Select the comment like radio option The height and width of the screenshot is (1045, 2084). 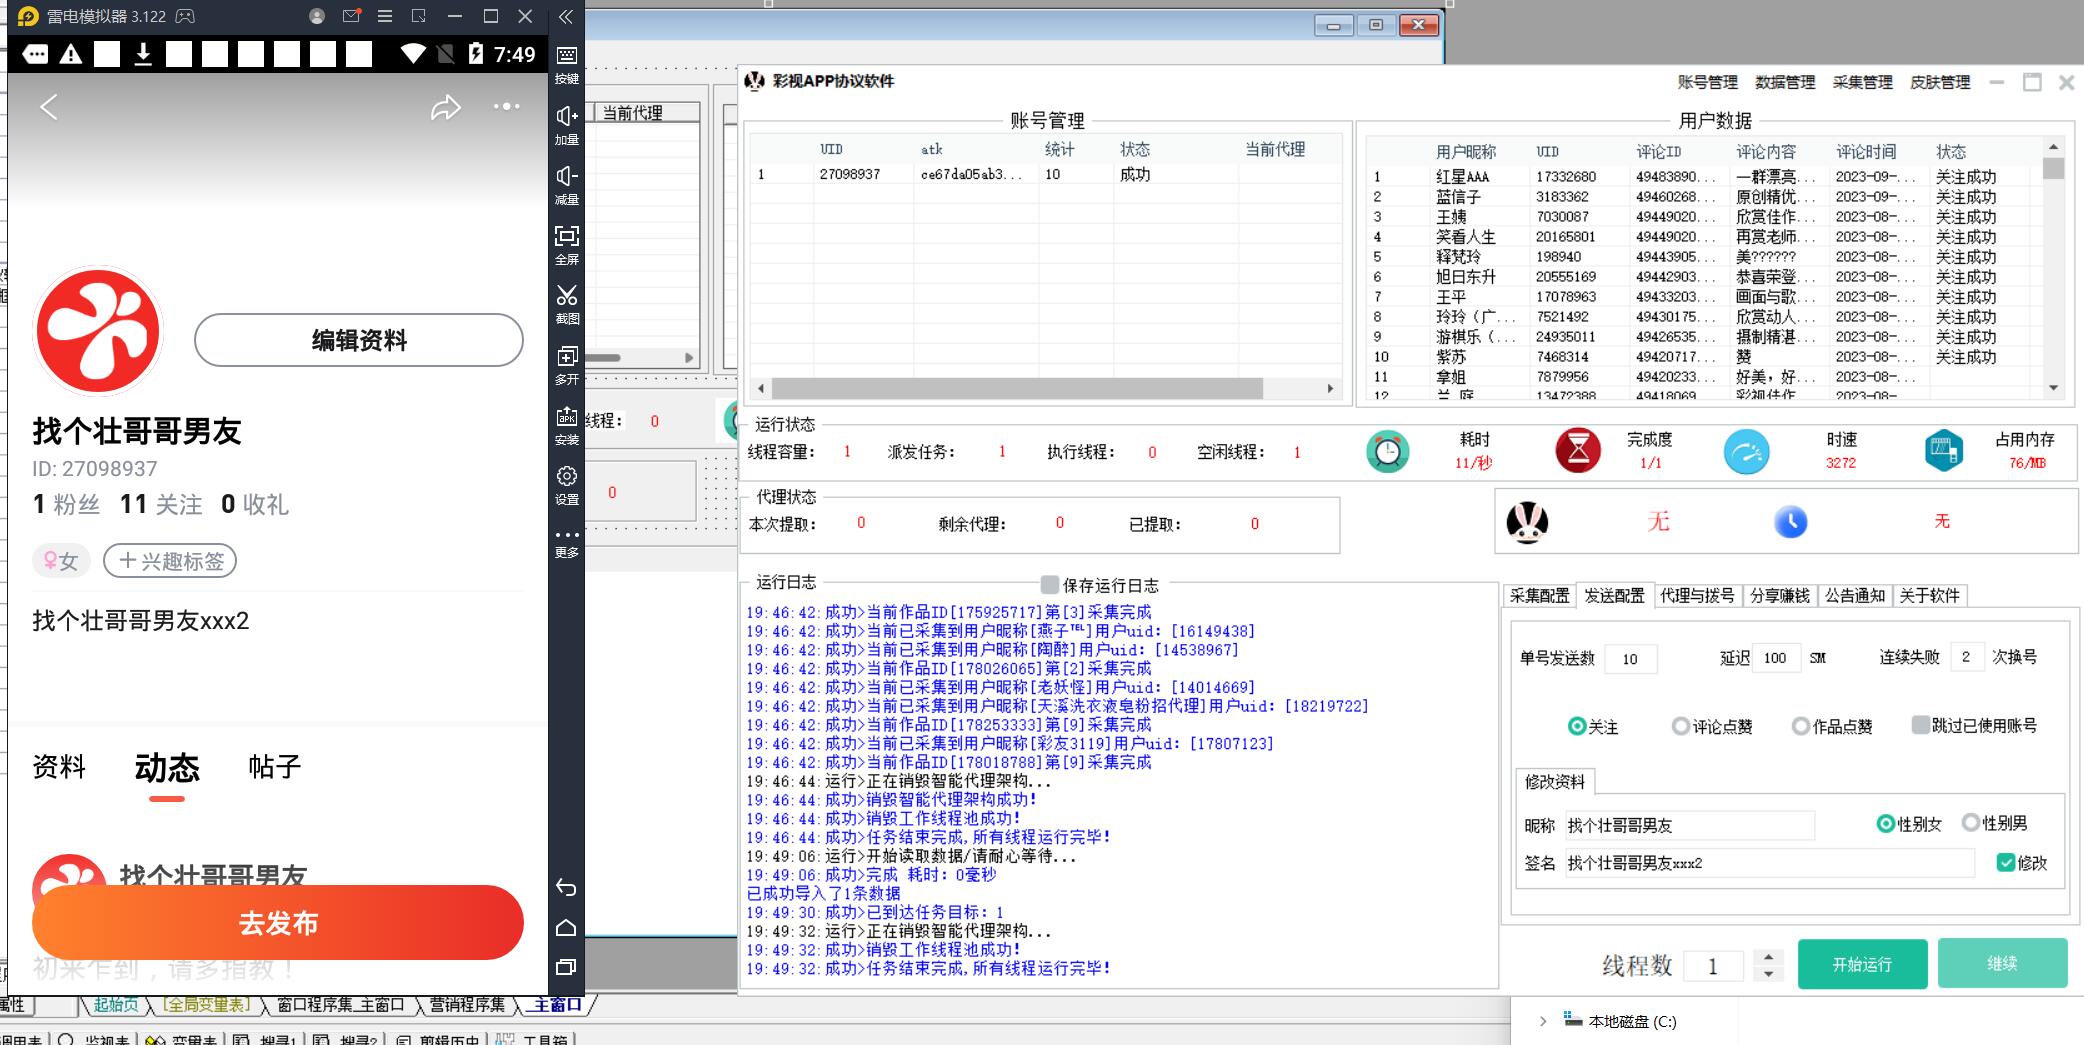tap(1681, 727)
